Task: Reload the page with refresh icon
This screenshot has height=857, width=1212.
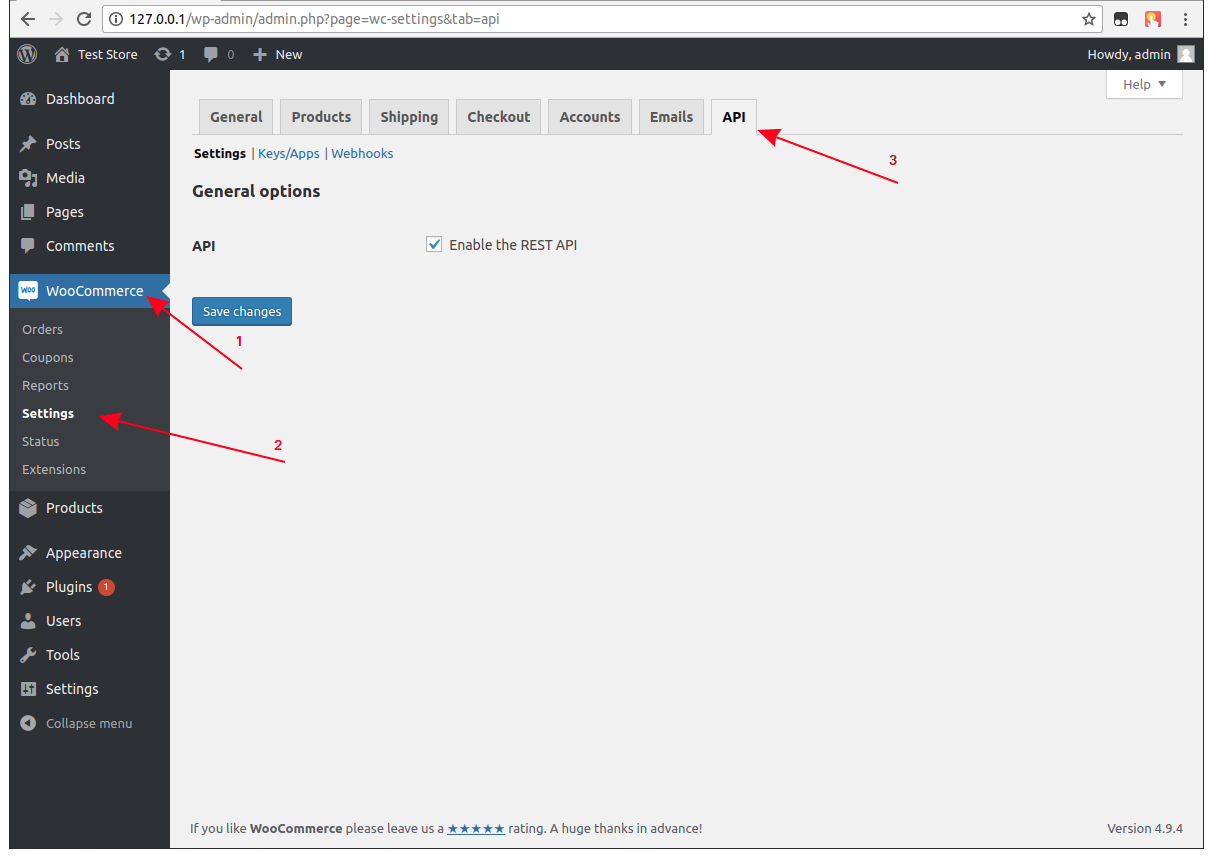Action: pyautogui.click(x=84, y=19)
